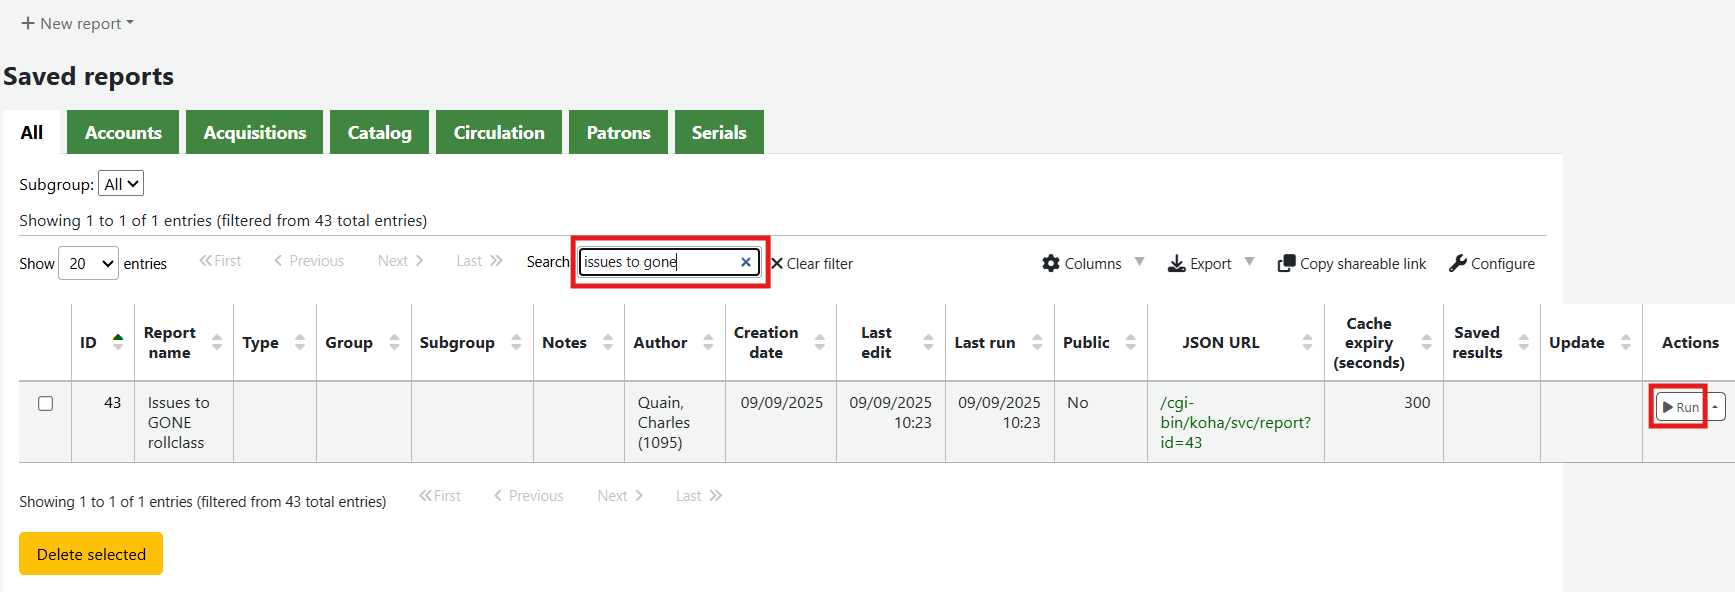1735x592 pixels.
Task: Click the Export download icon
Action: (x=1177, y=263)
